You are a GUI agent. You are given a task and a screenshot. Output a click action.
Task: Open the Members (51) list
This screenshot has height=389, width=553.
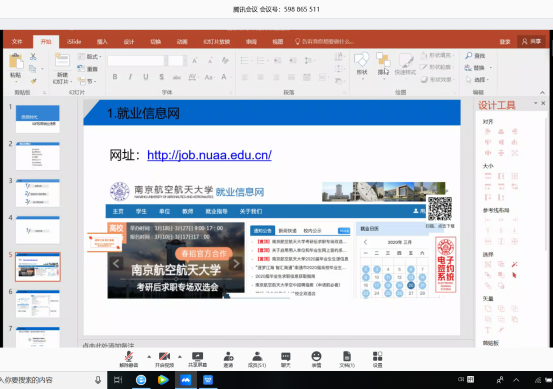257,359
